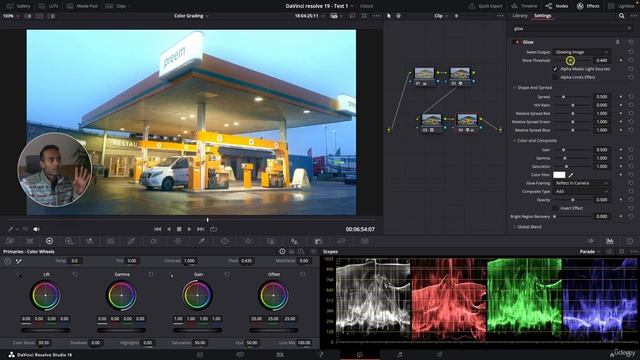Open the viewer zoom 100% dropdown
This screenshot has height=360, width=640.
[x=11, y=16]
